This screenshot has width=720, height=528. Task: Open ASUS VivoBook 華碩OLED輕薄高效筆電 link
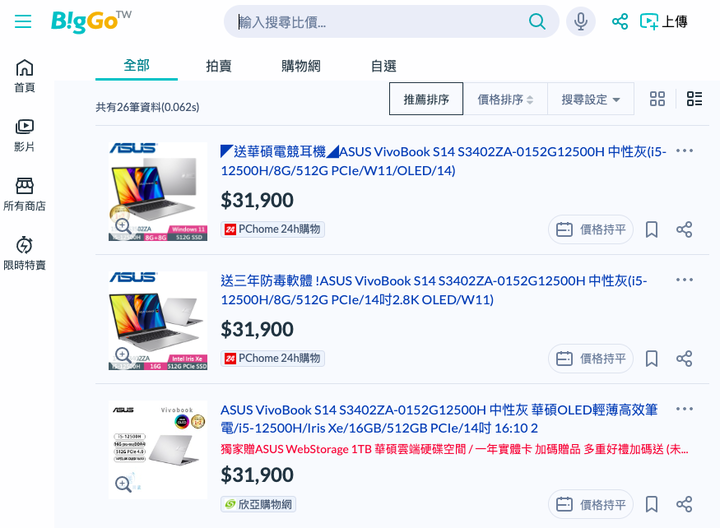point(439,419)
